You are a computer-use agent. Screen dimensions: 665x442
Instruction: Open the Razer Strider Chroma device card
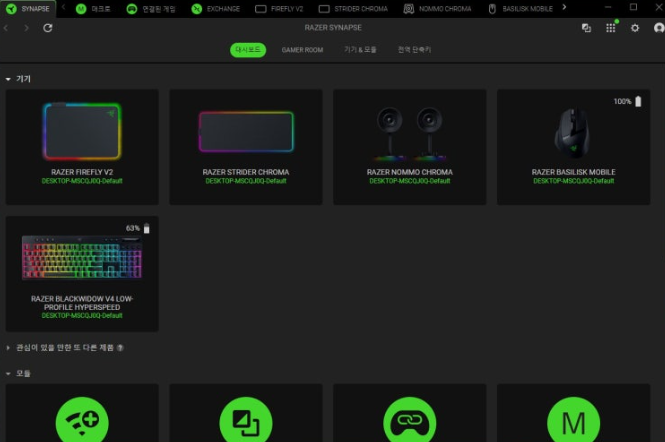pyautogui.click(x=246, y=147)
